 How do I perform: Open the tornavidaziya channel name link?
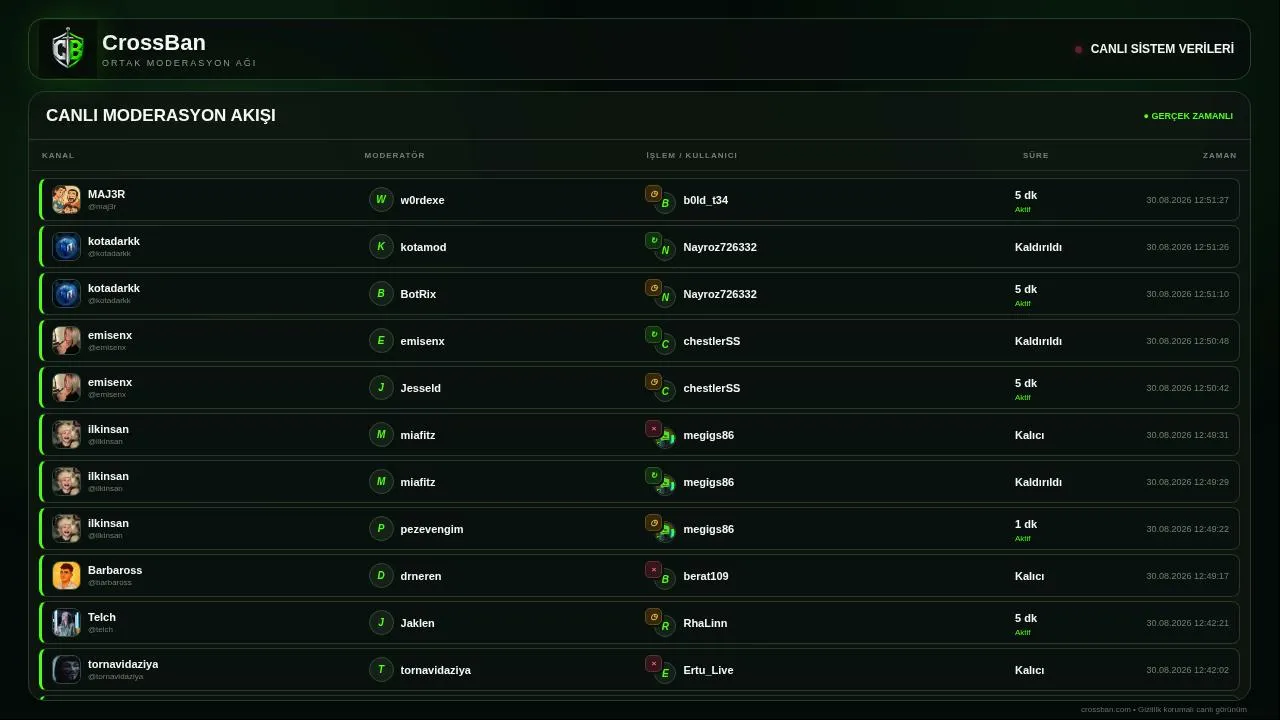[123, 664]
